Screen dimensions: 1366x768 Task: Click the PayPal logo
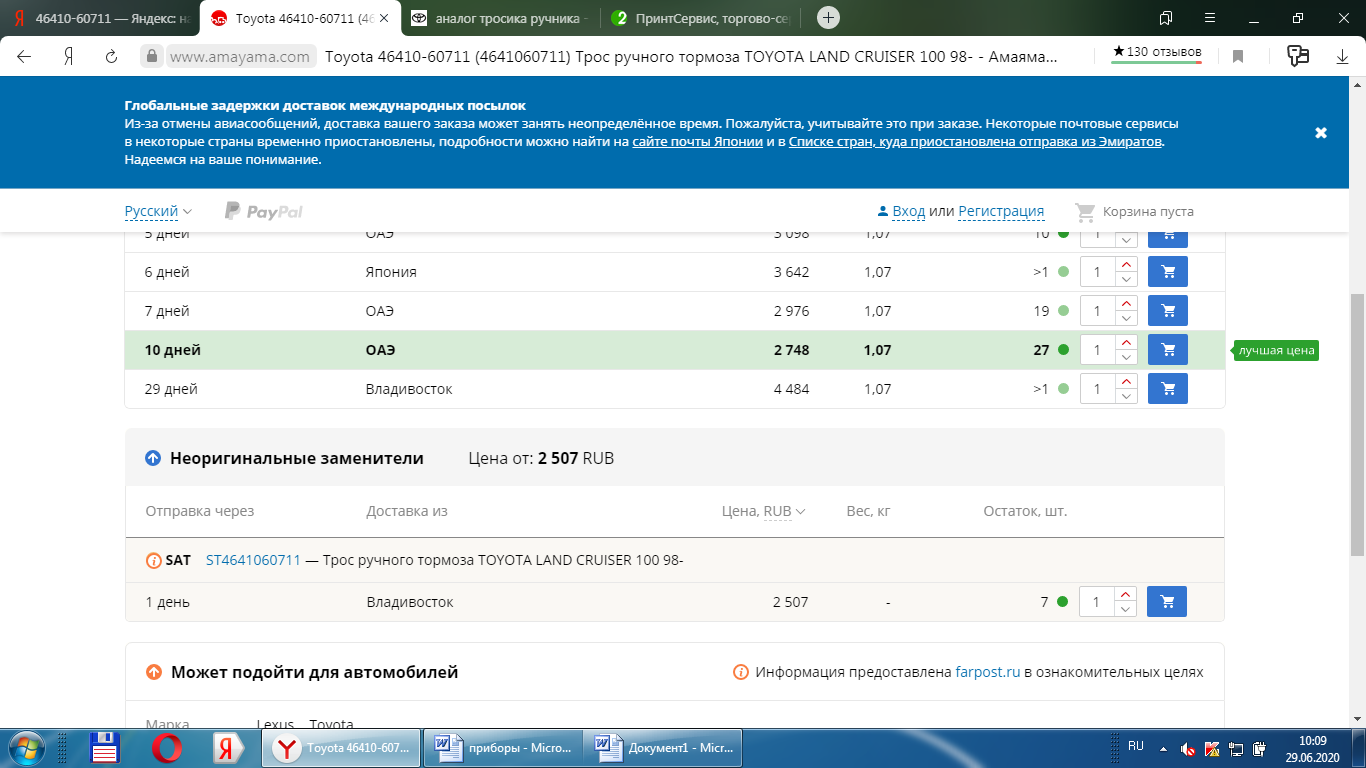[264, 211]
